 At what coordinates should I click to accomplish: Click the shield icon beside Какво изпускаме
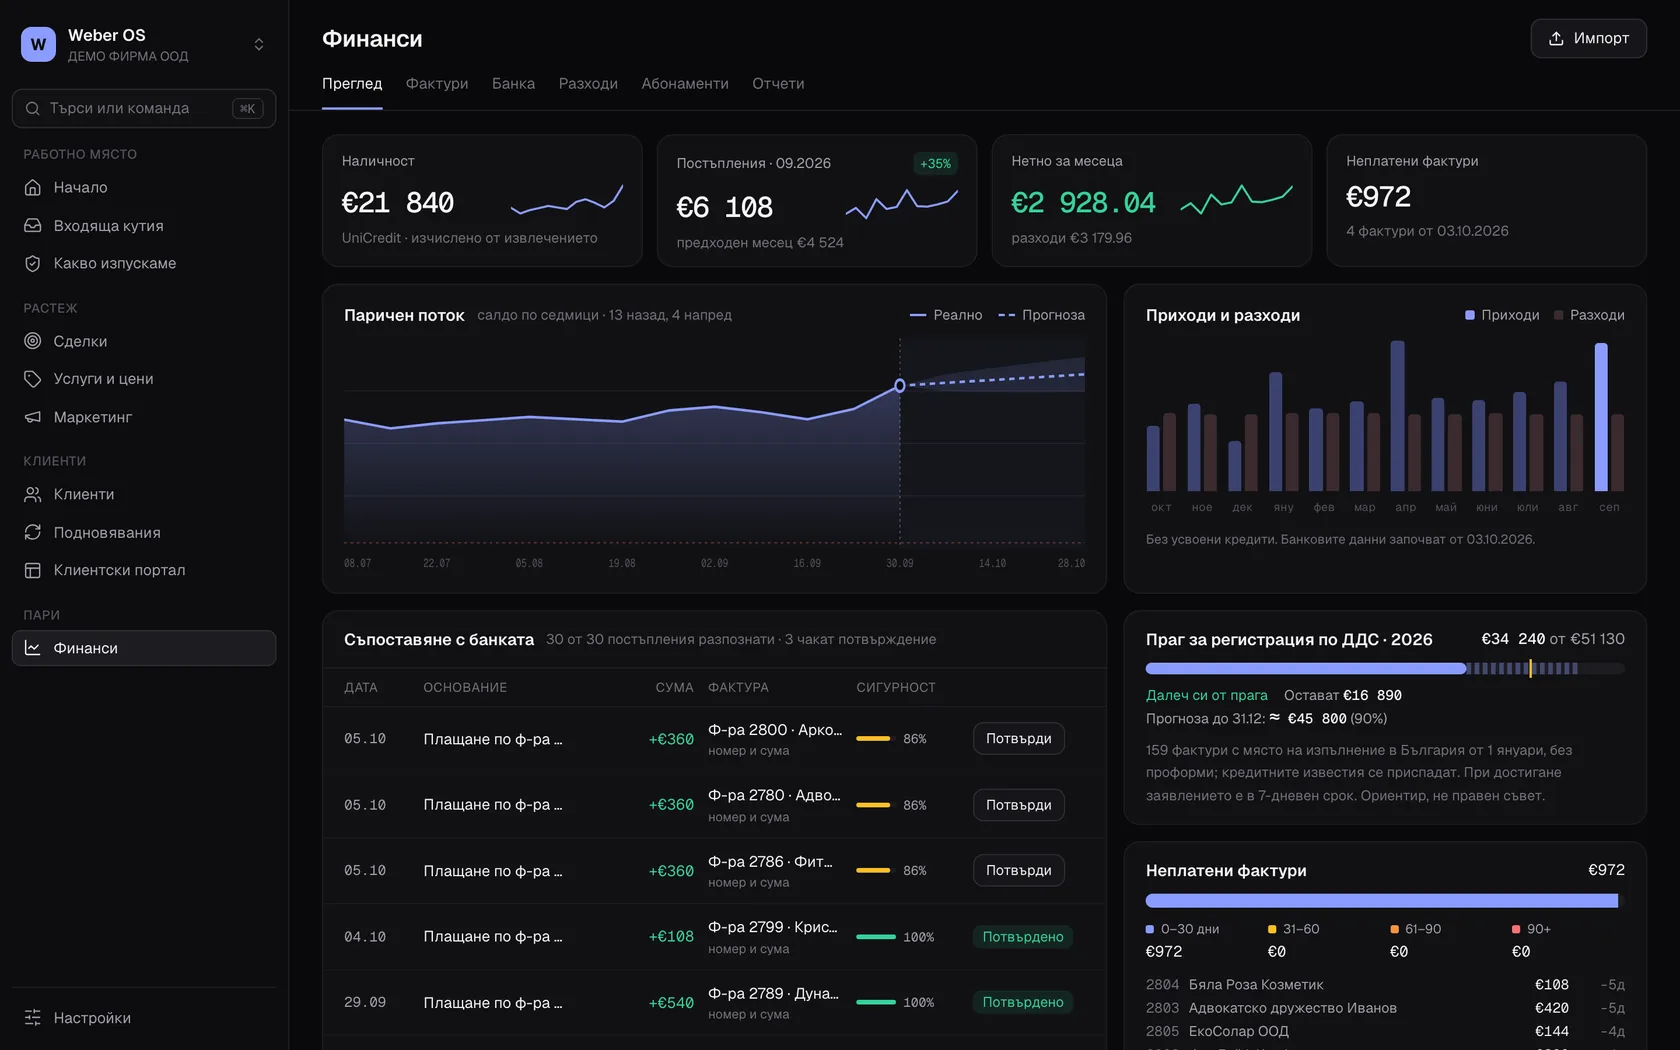point(33,264)
